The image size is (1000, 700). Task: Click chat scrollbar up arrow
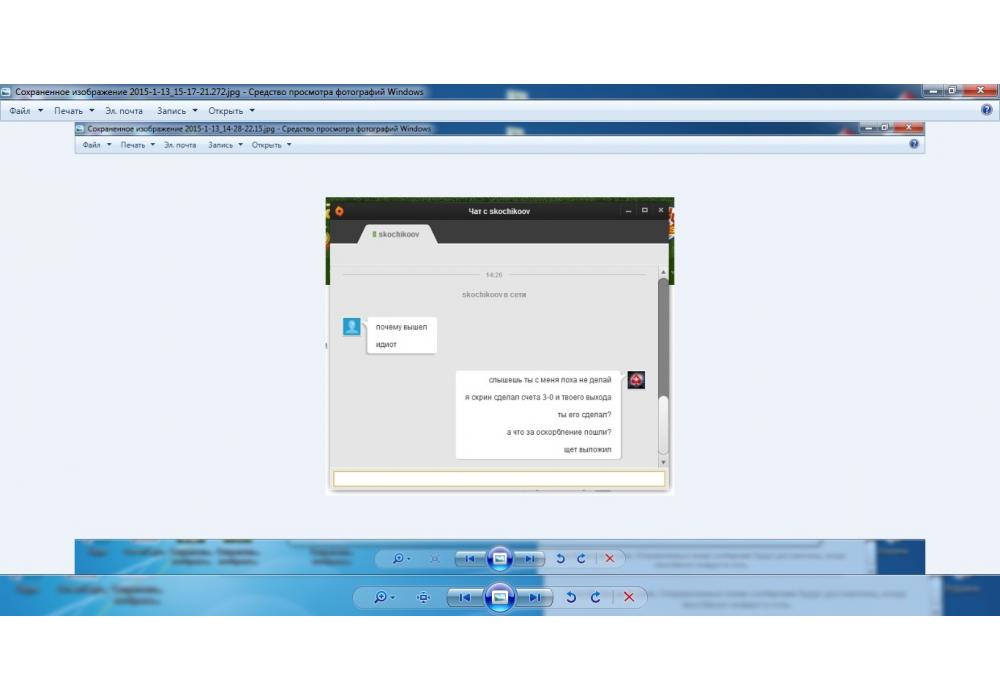click(x=663, y=272)
